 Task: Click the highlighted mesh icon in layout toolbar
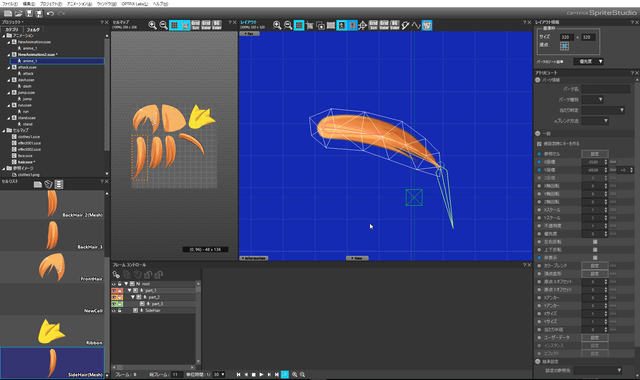[427, 25]
